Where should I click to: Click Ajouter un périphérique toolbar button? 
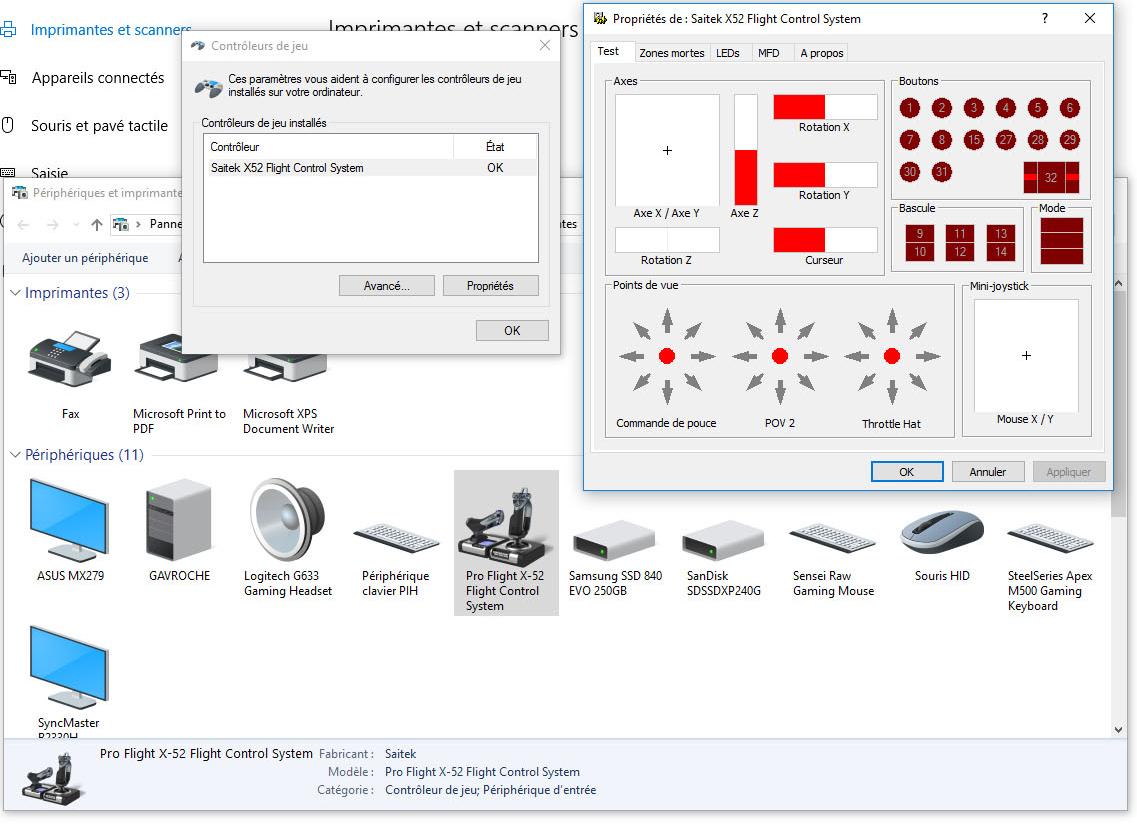85,258
